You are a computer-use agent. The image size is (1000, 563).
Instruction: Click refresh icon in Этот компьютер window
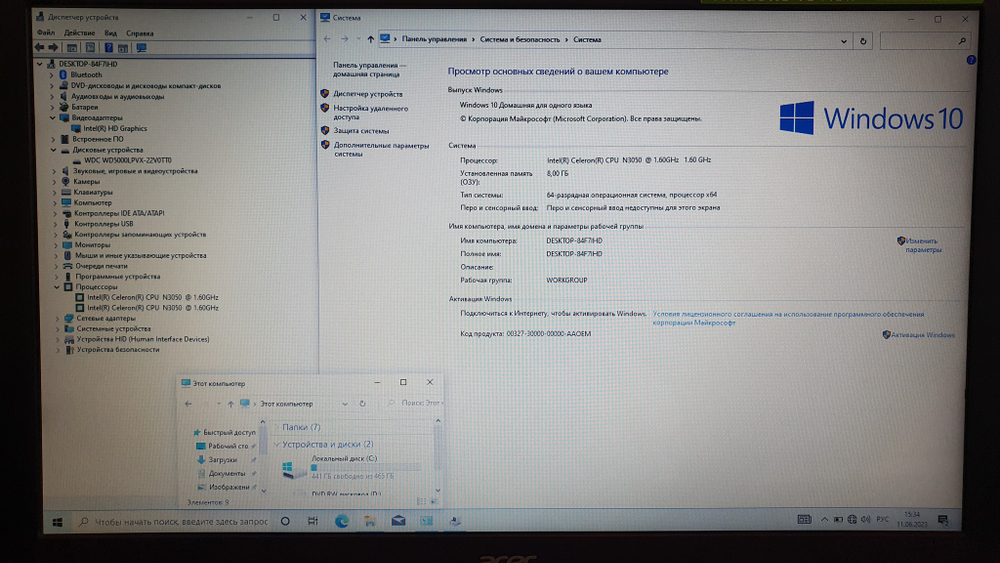[x=362, y=404]
